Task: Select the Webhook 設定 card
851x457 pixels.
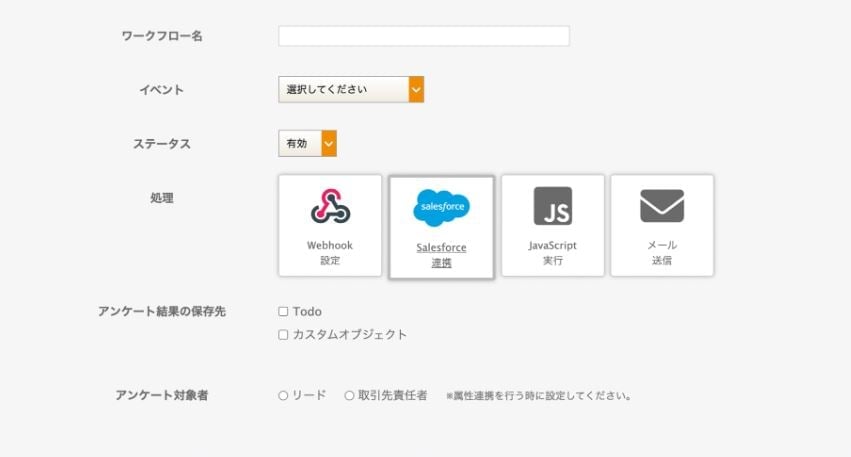Action: pos(330,226)
